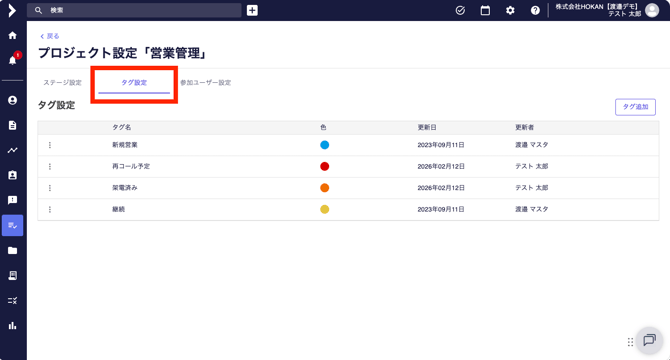Click the 継続 tag name
This screenshot has height=360, width=670.
tap(119, 209)
